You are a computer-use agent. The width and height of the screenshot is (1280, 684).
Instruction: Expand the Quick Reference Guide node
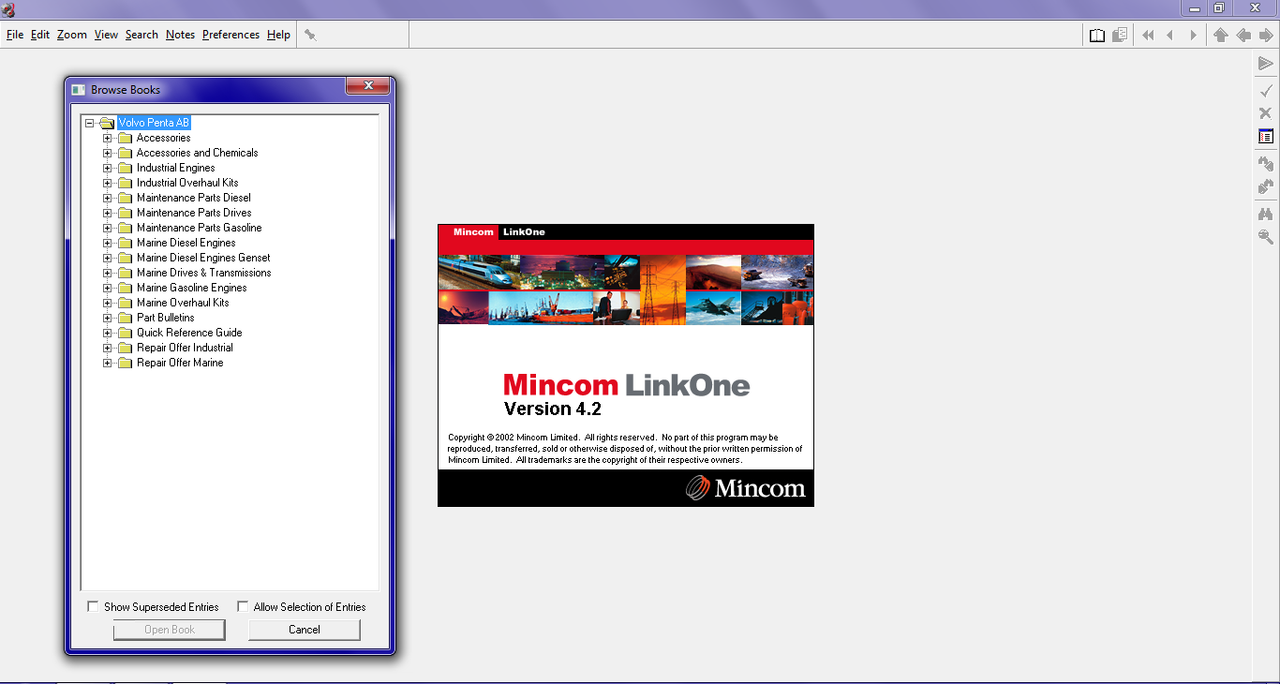click(x=108, y=333)
